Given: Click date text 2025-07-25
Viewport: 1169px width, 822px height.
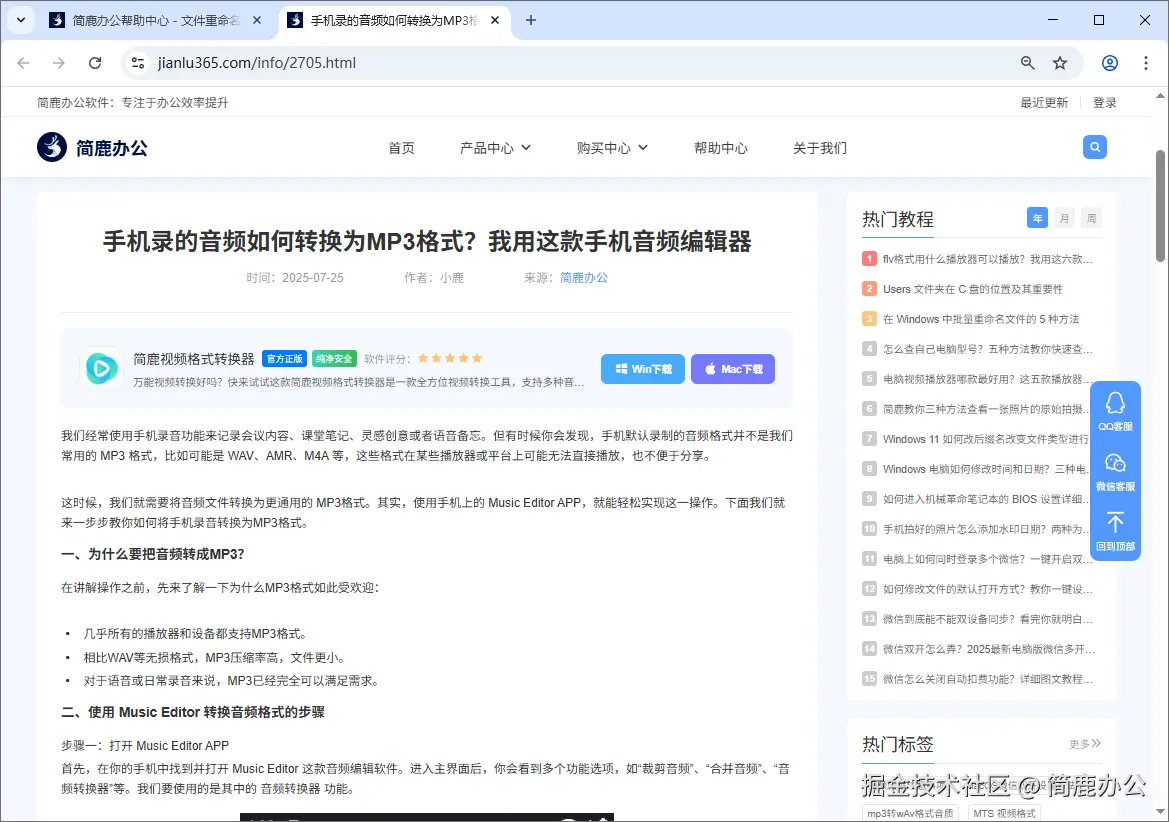Looking at the screenshot, I should tap(312, 277).
